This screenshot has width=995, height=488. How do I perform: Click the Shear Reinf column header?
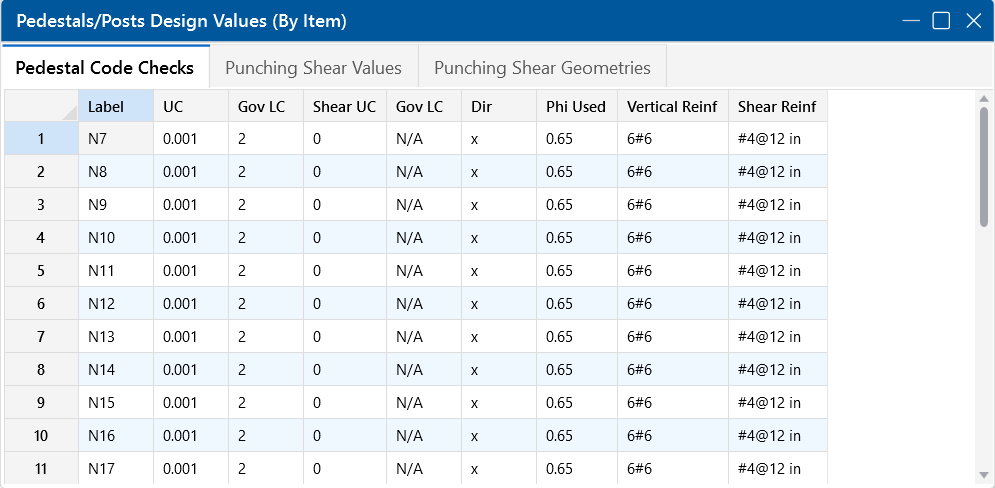778,106
